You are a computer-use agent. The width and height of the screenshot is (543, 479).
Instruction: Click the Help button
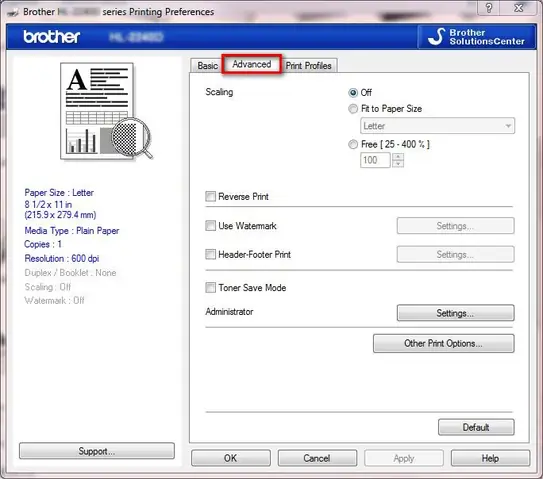coord(490,458)
